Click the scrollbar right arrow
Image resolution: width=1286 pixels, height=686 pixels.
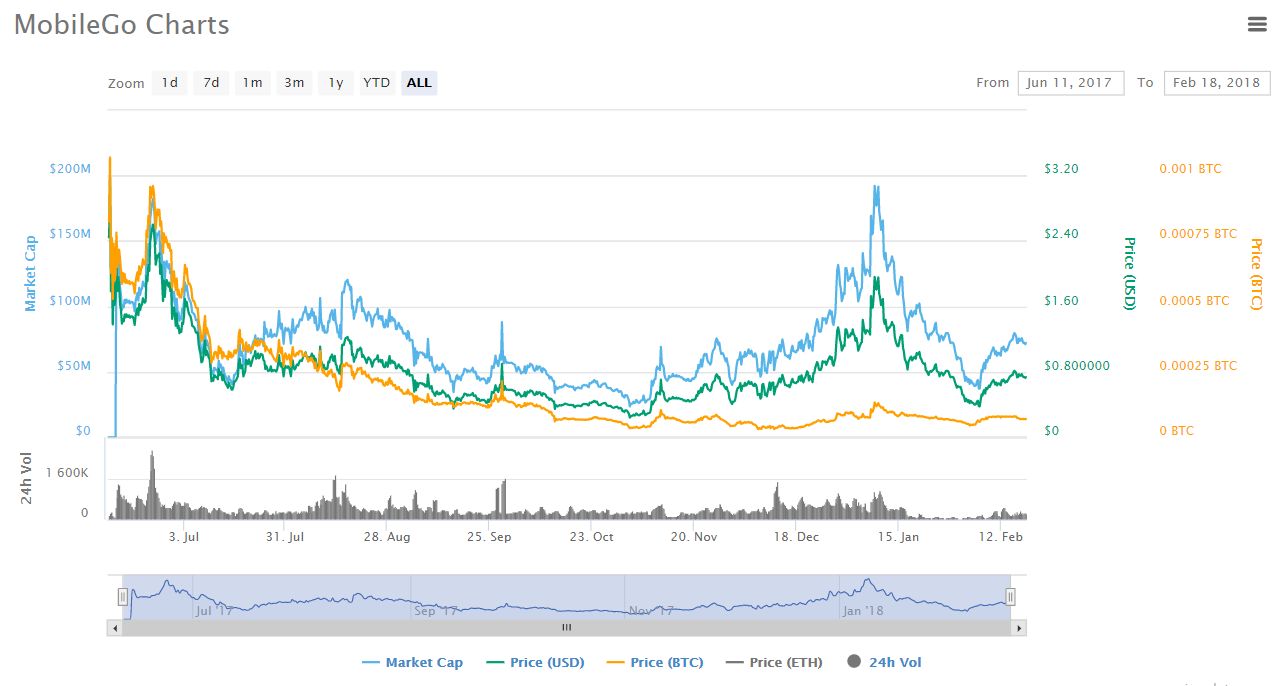[x=1019, y=628]
